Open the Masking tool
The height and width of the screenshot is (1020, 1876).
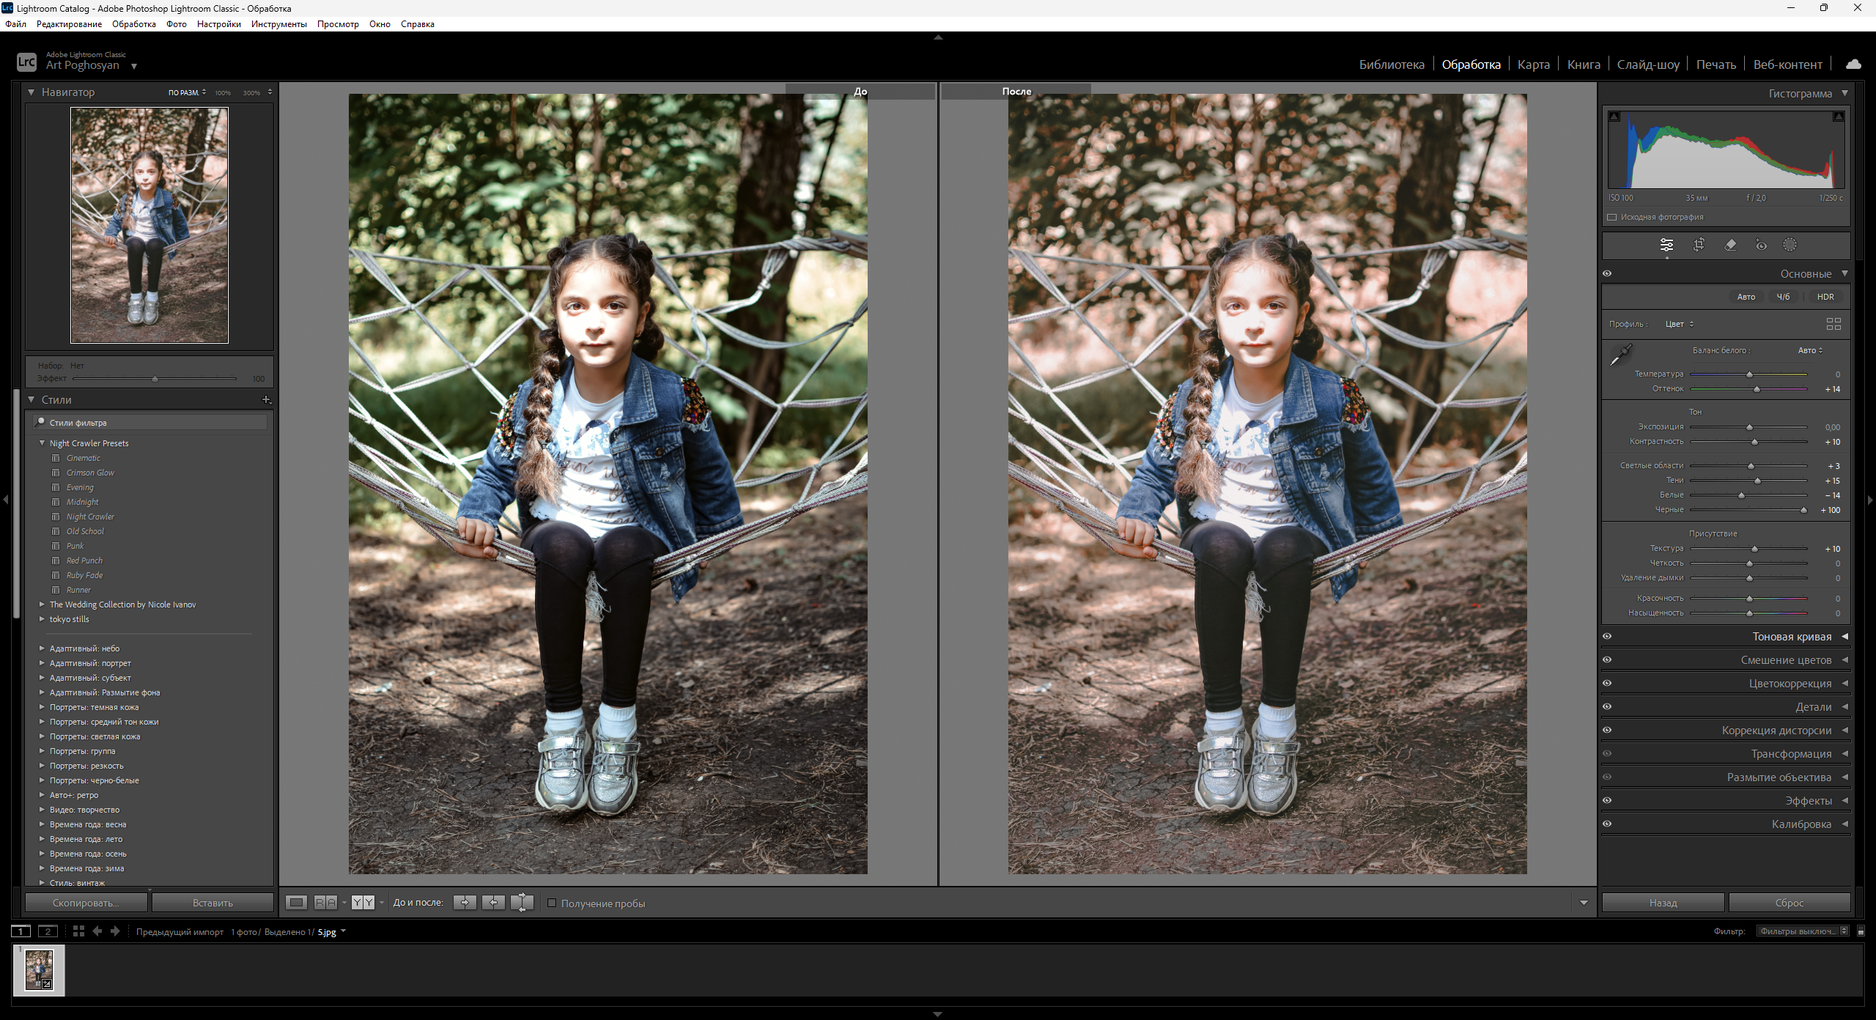click(x=1790, y=245)
